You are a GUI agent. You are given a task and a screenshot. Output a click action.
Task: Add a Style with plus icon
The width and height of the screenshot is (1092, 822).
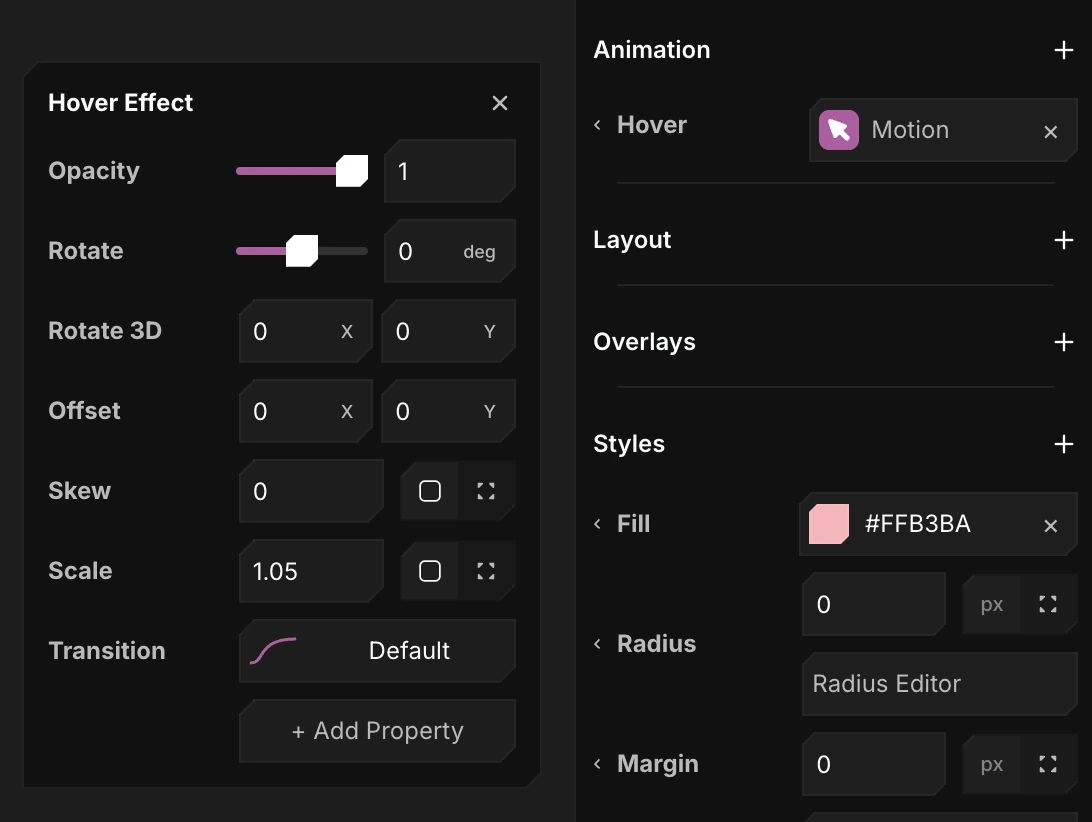(x=1063, y=444)
